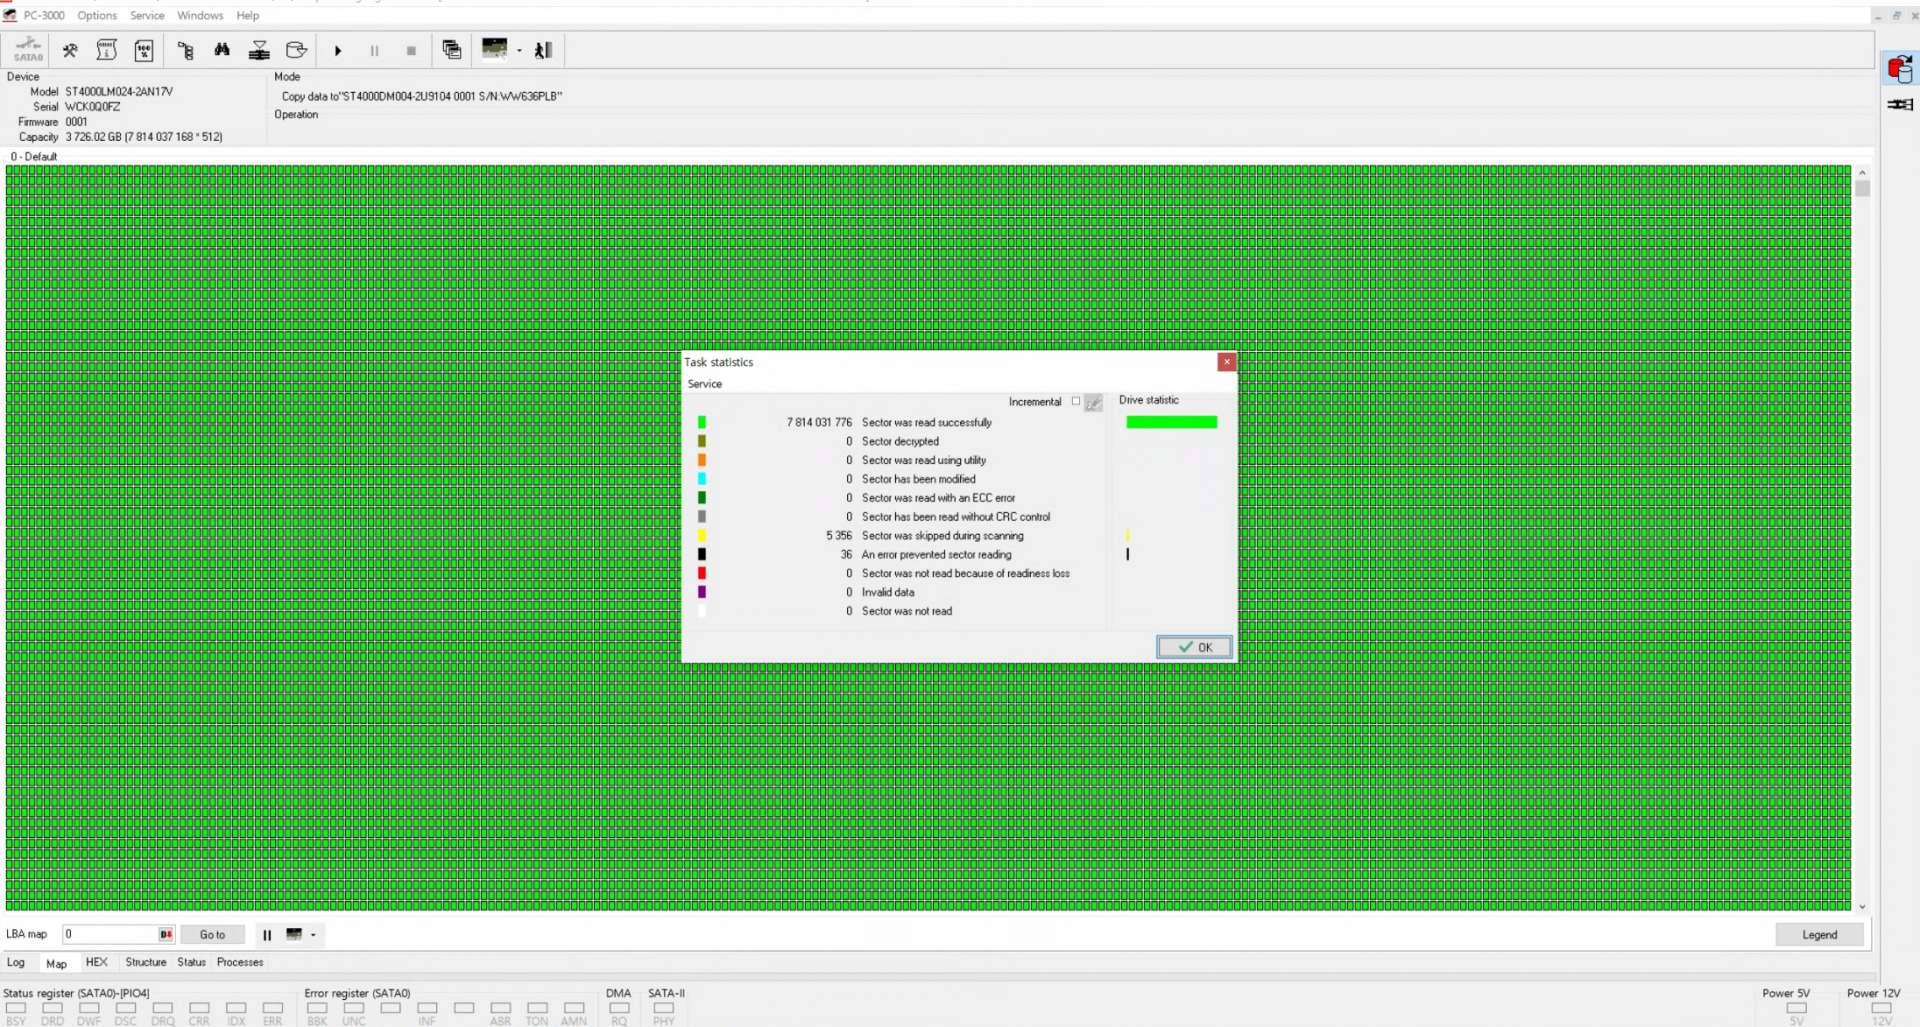Stop the task with the stop button
The image size is (1920, 1027).
(411, 50)
